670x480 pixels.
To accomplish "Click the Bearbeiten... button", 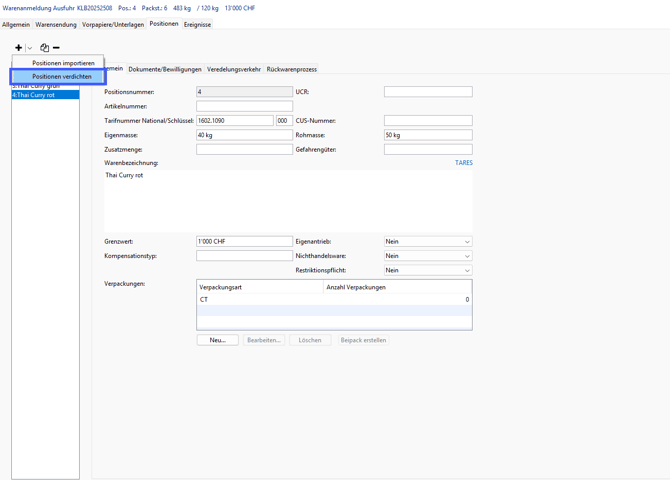I will coord(264,340).
